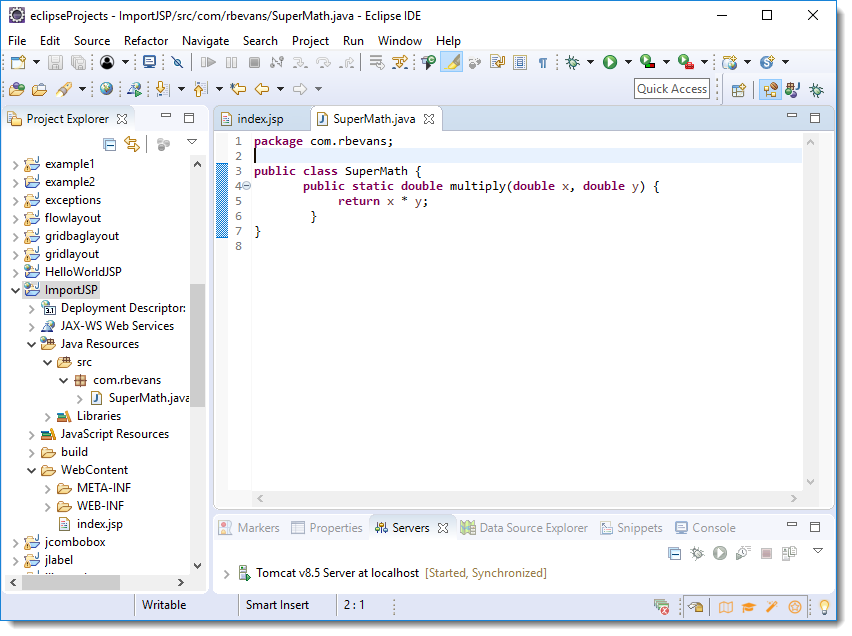The width and height of the screenshot is (852, 636).
Task: Publish to the server icon
Action: pos(789,553)
